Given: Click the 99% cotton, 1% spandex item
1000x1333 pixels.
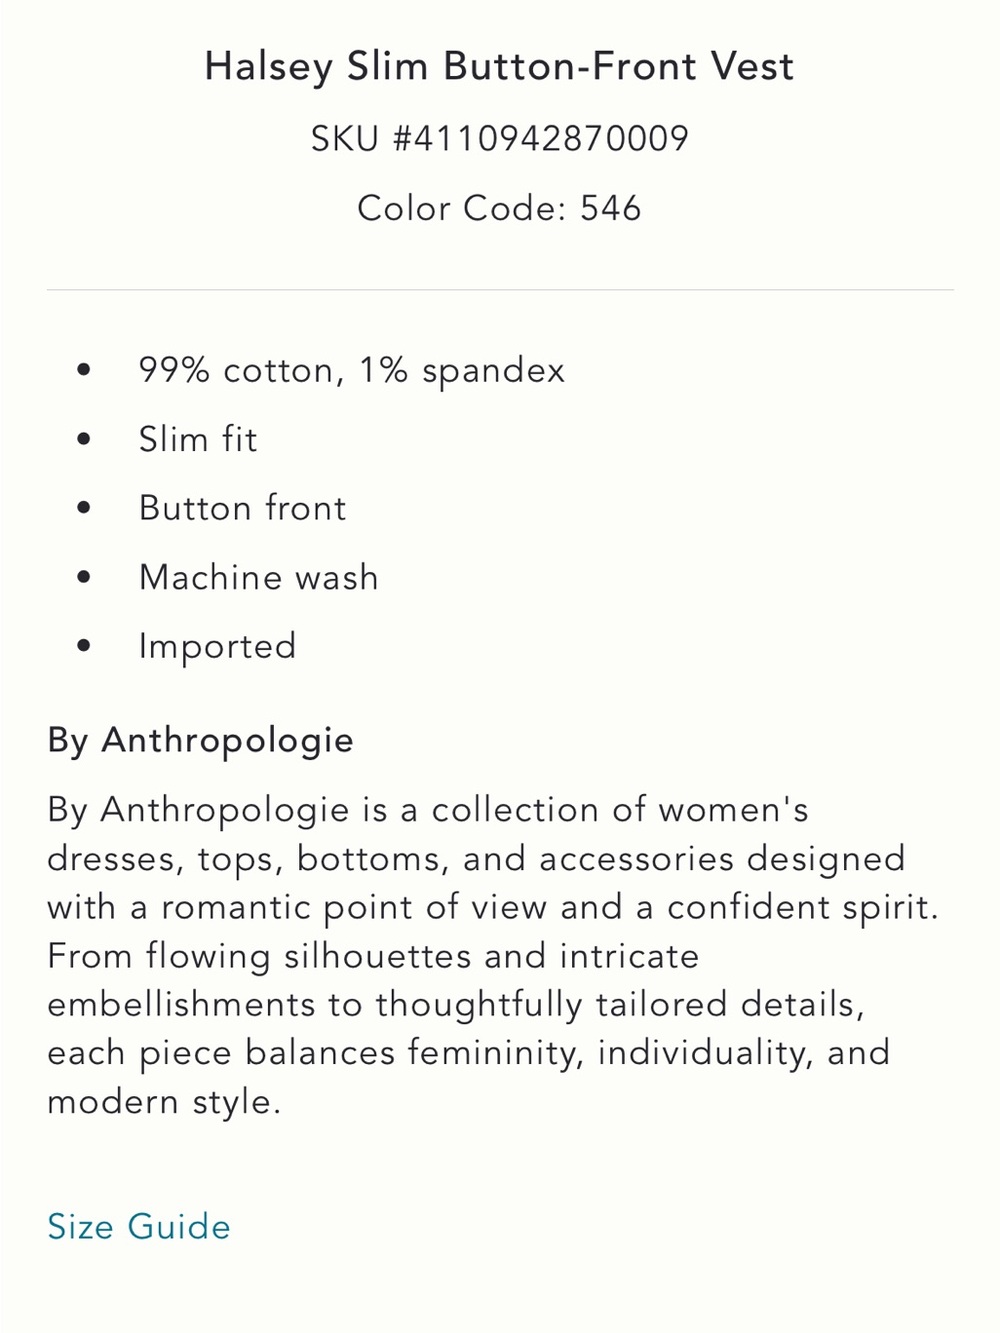Looking at the screenshot, I should click(351, 371).
